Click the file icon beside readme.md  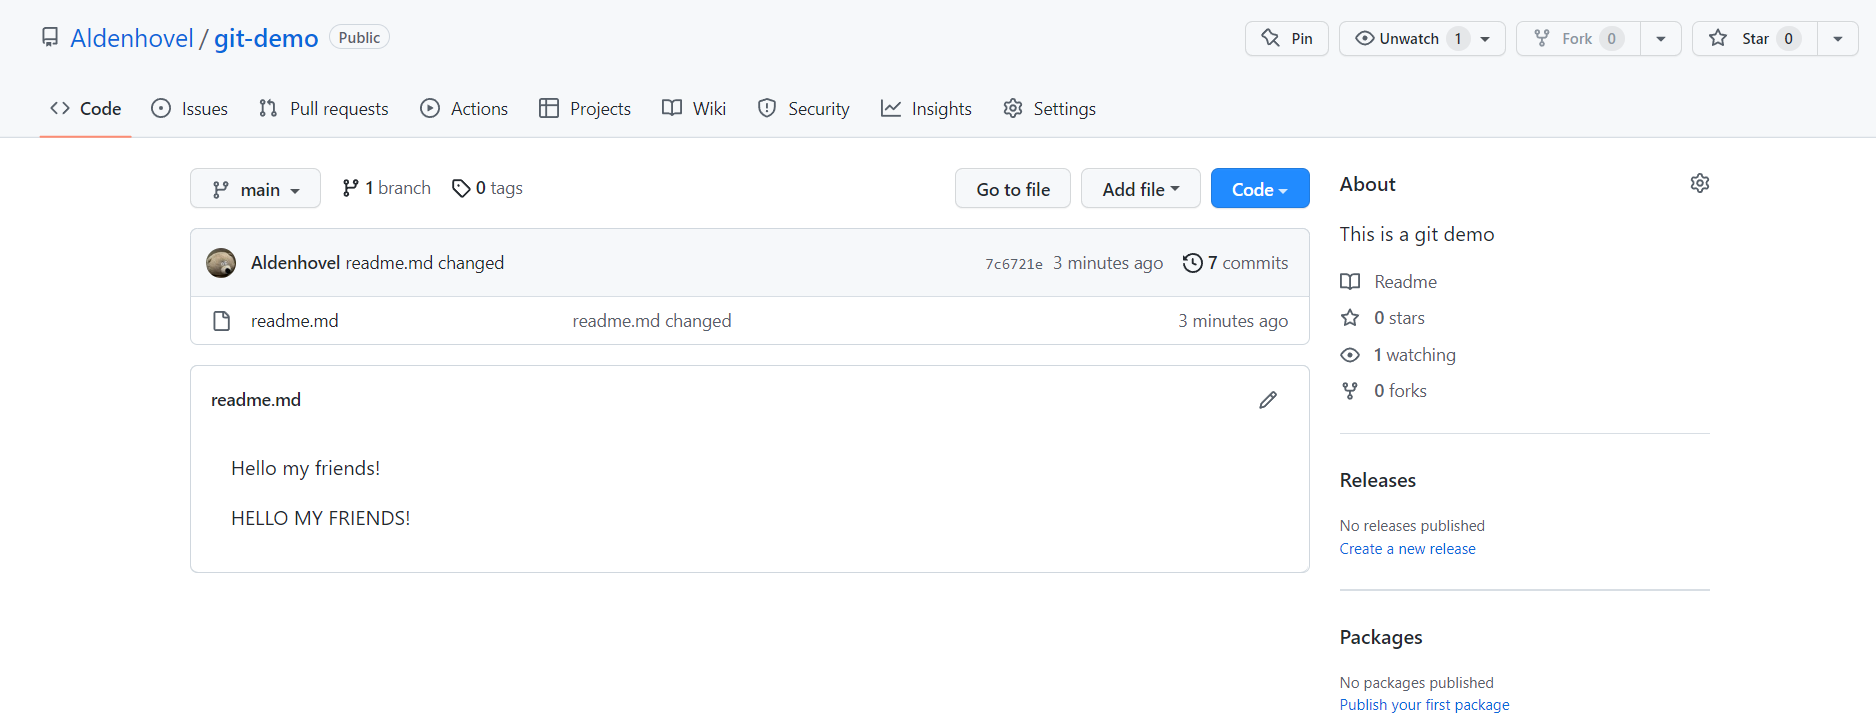coord(222,321)
